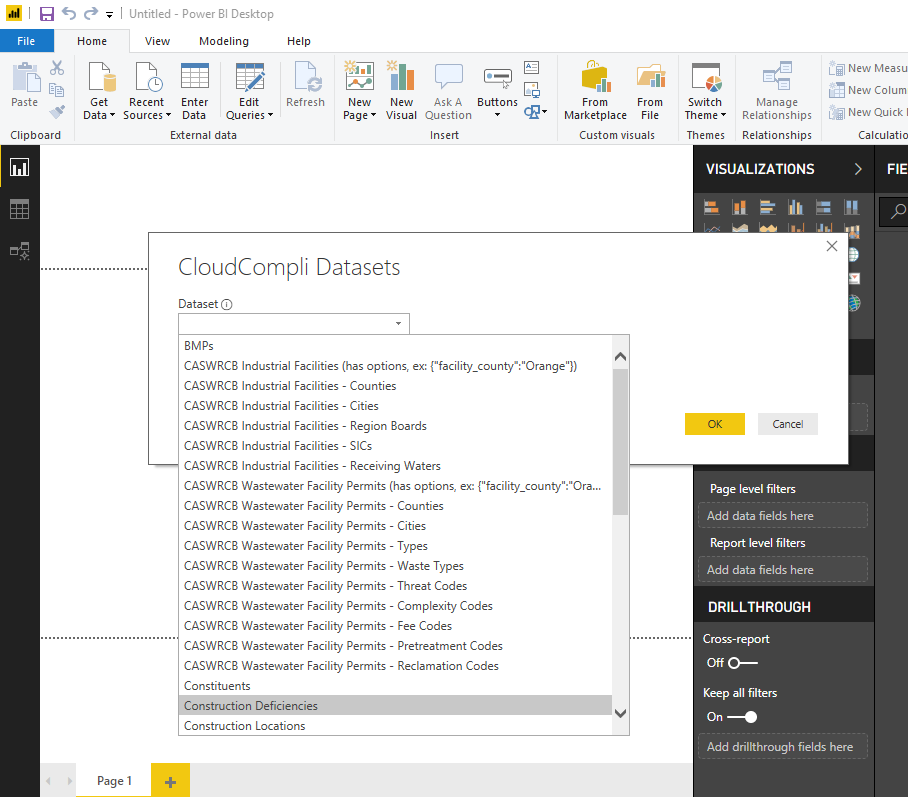Click New Column in Calculations group
This screenshot has width=908, height=797.
[x=867, y=90]
